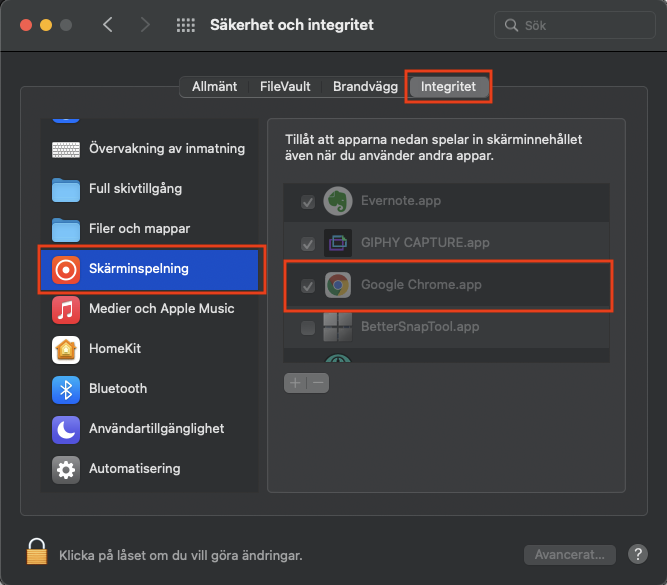Show all preferences via grid icon
The height and width of the screenshot is (585, 667).
click(186, 25)
